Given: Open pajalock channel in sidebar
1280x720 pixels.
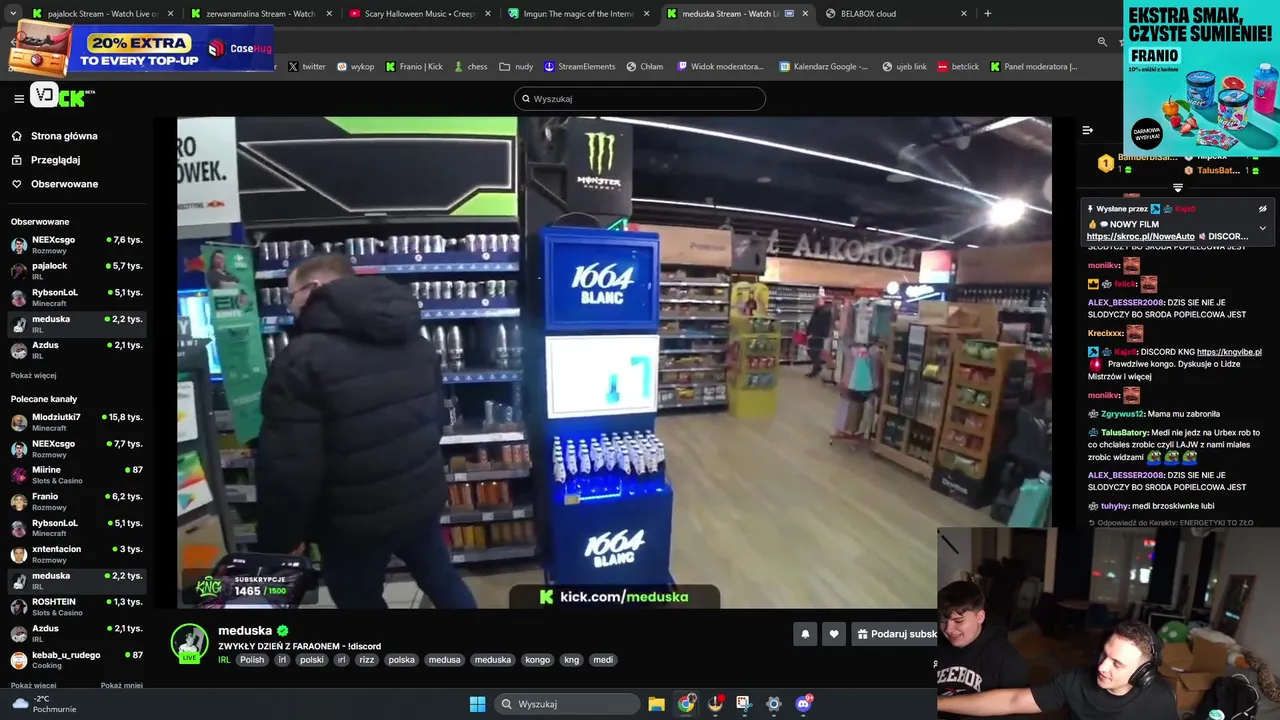Looking at the screenshot, I should point(77,271).
